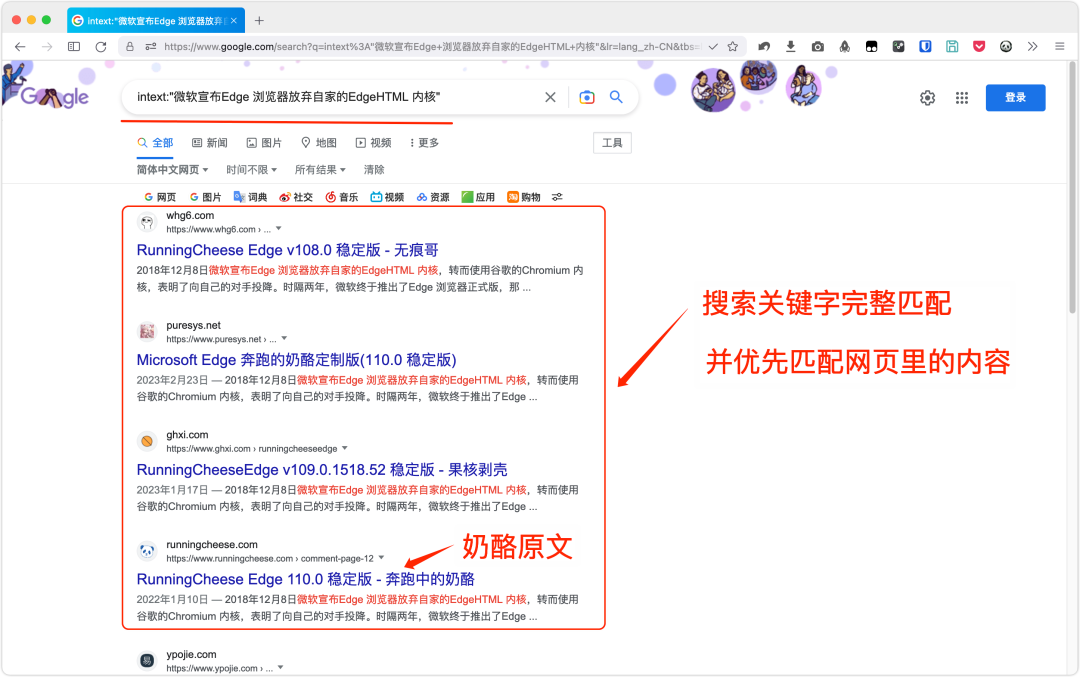Click 清除 to clear filters
Screen dimensions: 1080x677
tap(374, 169)
